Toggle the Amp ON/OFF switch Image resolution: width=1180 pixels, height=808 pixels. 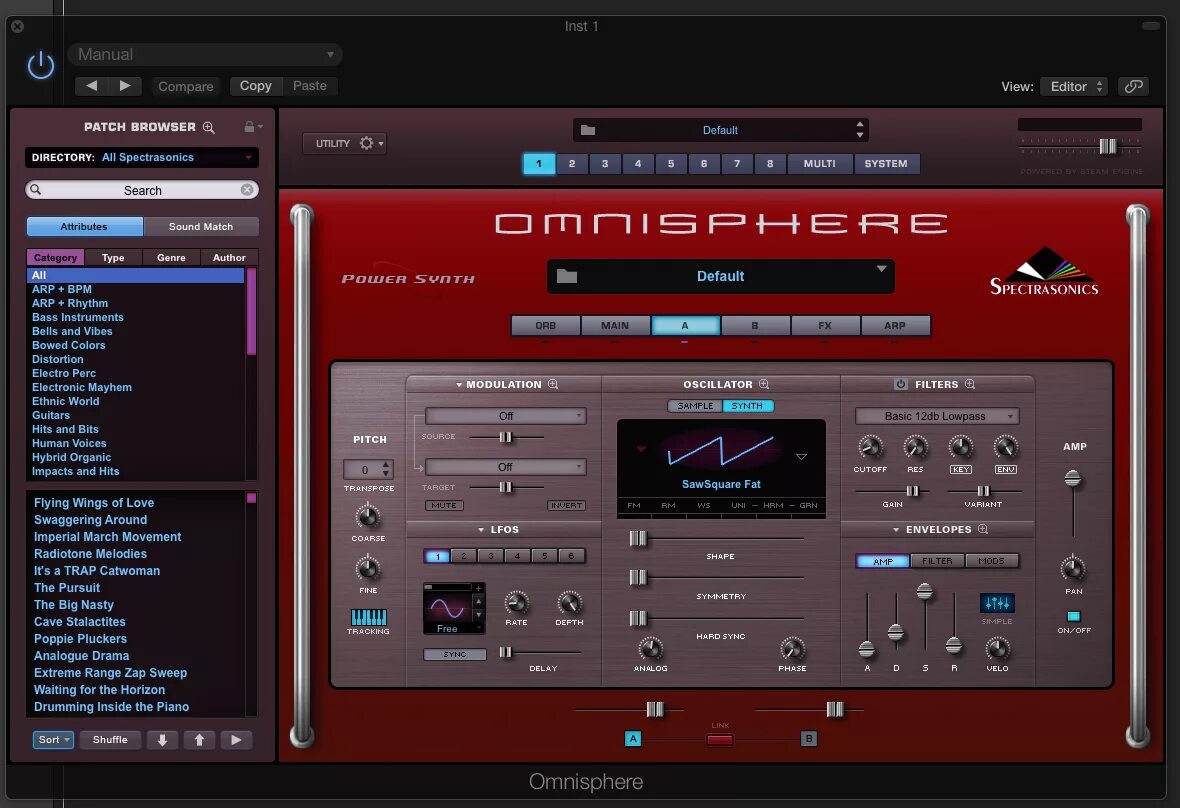click(x=1074, y=616)
